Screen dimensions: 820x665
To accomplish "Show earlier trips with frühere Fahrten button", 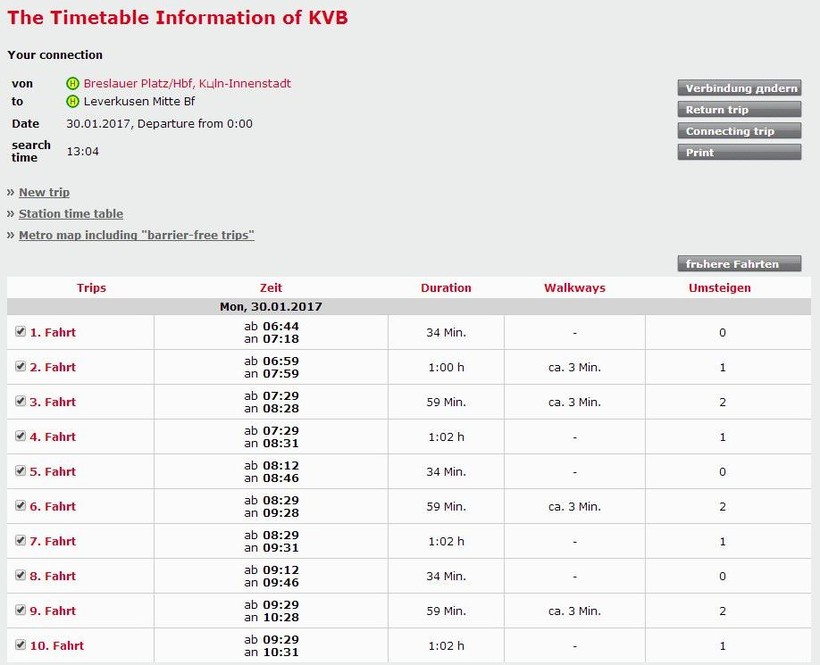I will pos(739,264).
